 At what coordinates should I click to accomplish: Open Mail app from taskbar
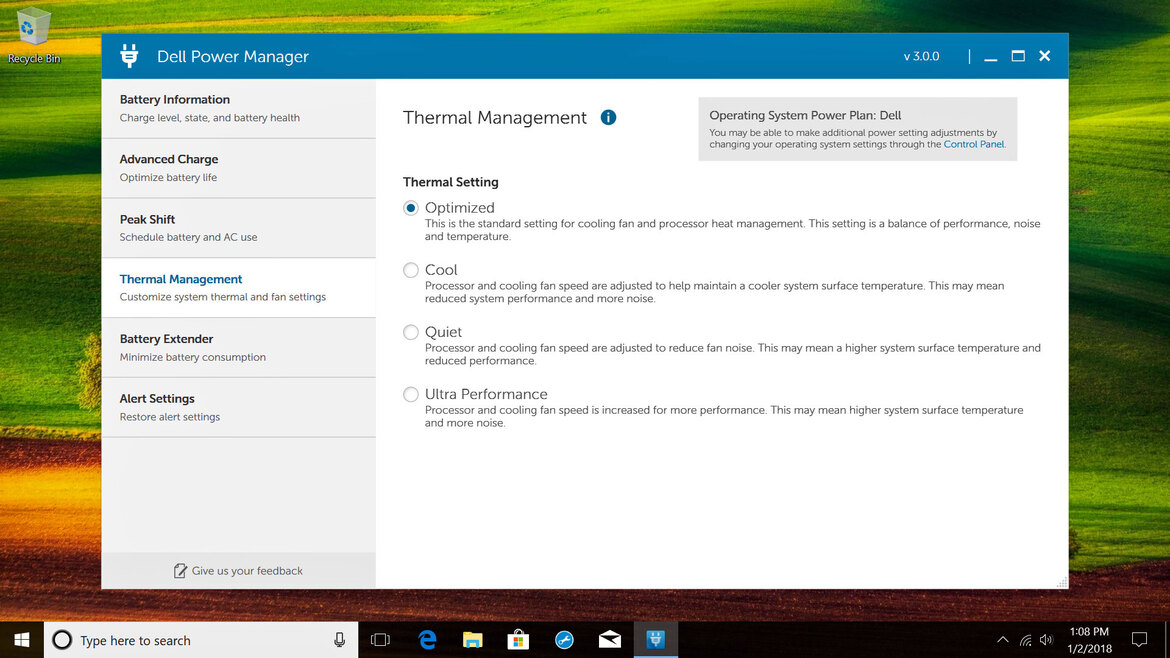(x=610, y=640)
